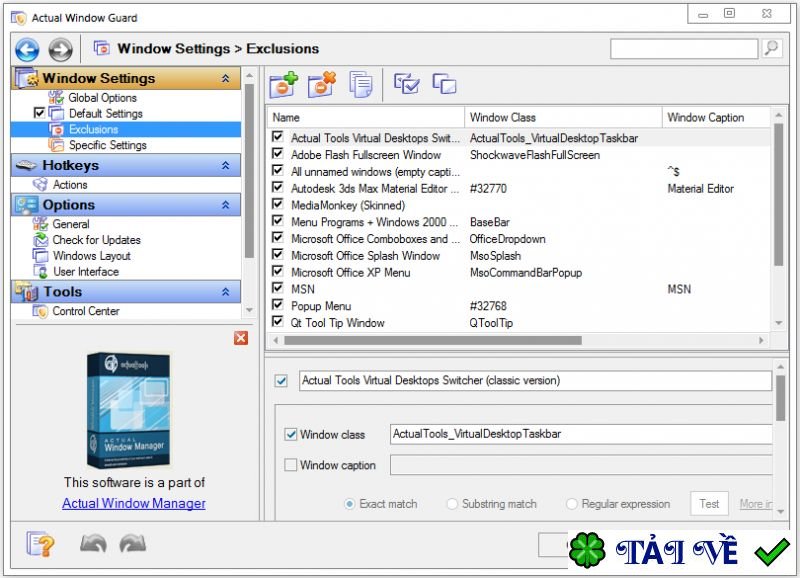Screen dimensions: 800x578
Task: Click the copy exclusion toolbar icon
Action: coord(361,85)
